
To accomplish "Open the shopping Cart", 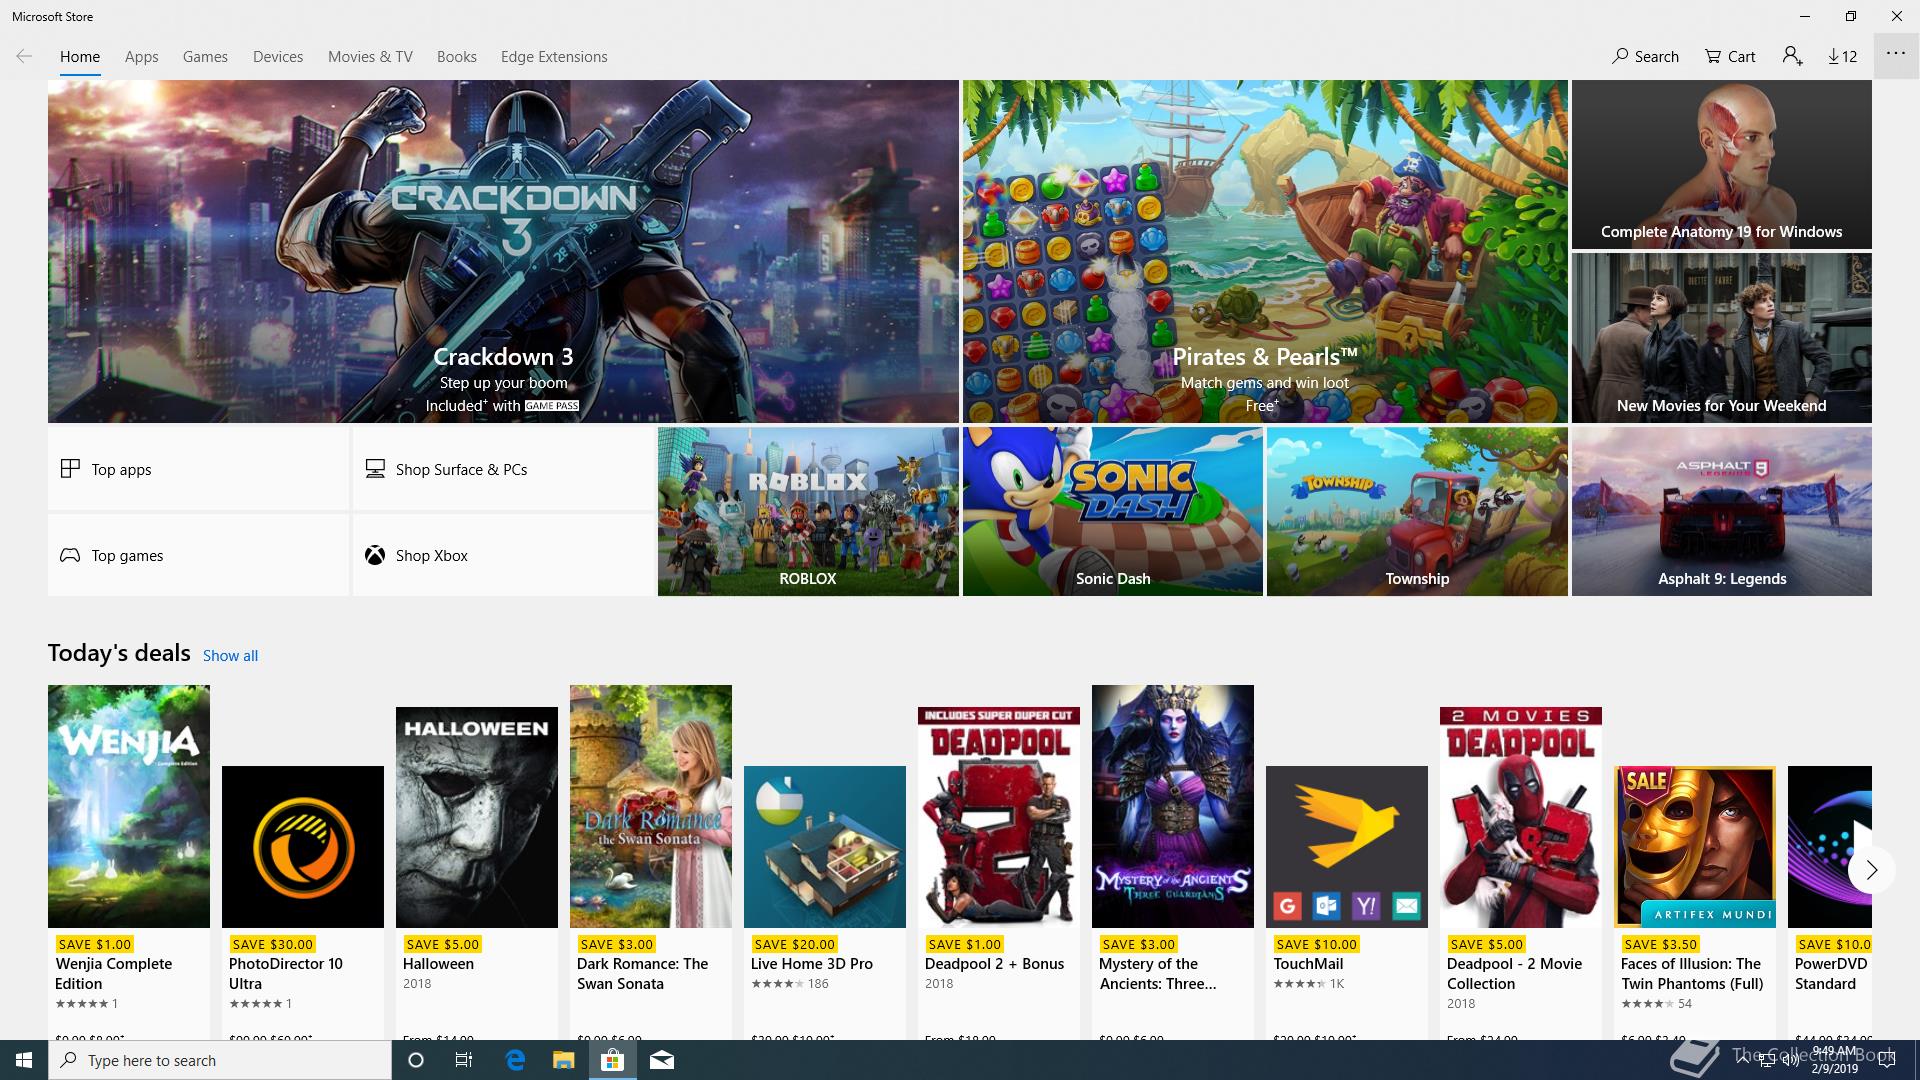I will click(x=1730, y=56).
